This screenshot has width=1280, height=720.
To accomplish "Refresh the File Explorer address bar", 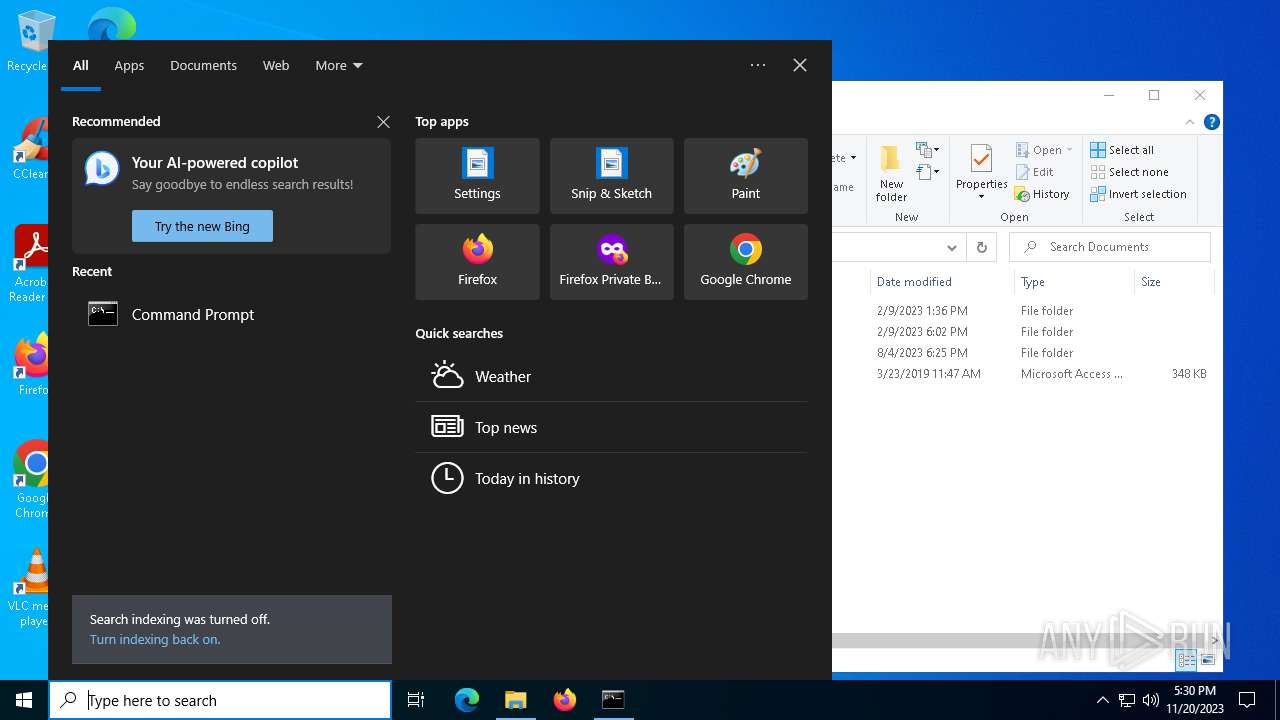I will tap(982, 247).
